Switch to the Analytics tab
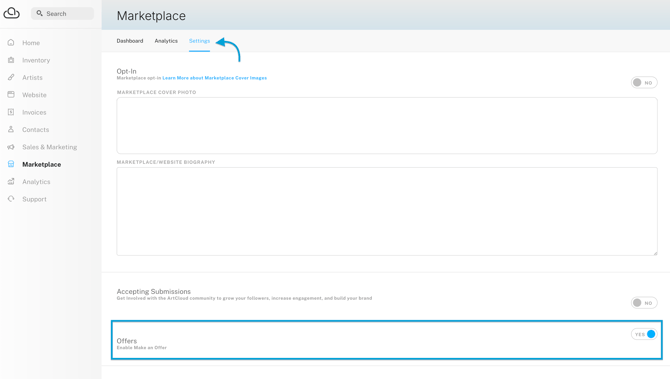670x379 pixels. [166, 41]
